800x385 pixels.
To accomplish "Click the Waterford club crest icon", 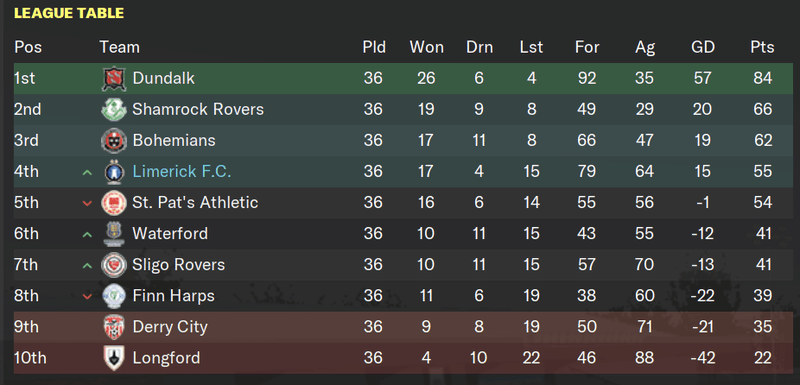I will click(x=114, y=234).
